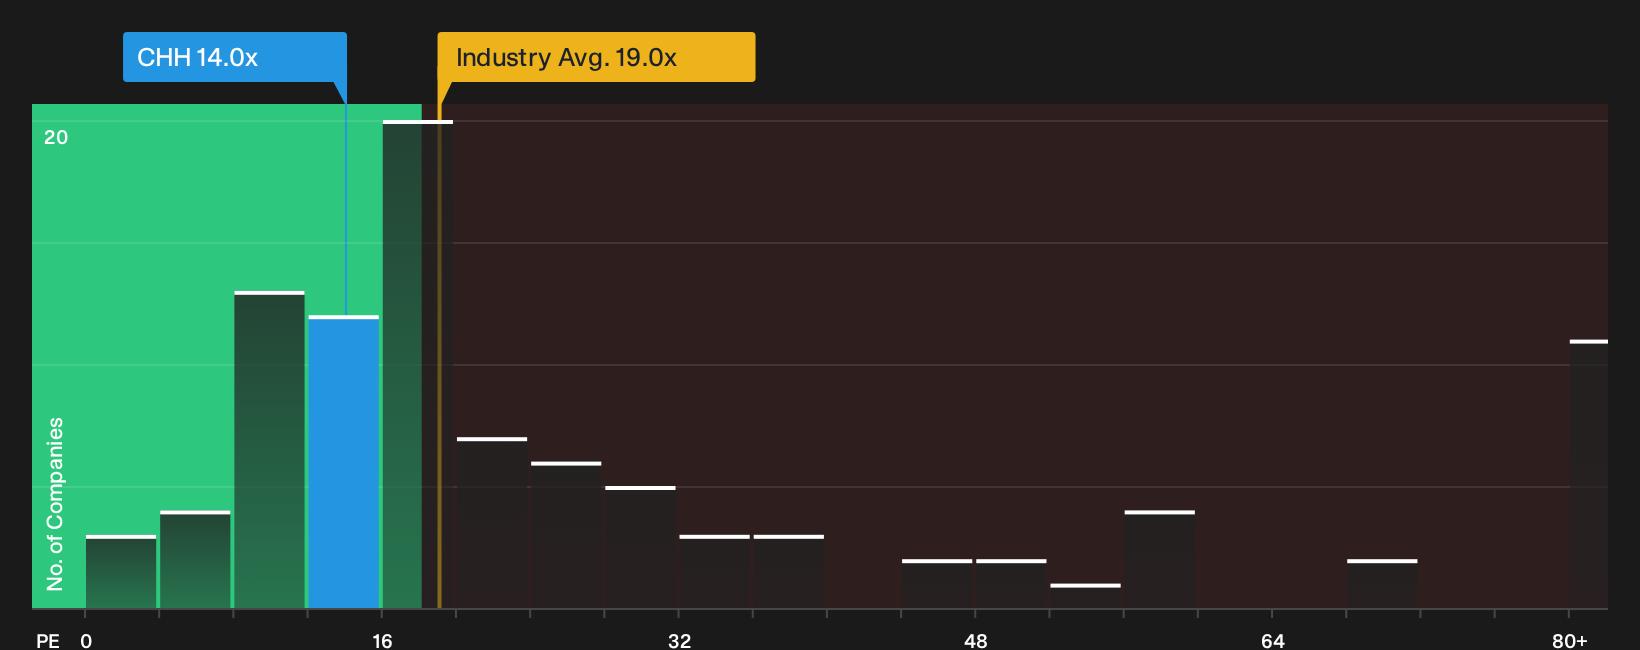Viewport: 1640px width, 650px height.
Task: Click the '48' PE axis label
Action: coord(976,640)
